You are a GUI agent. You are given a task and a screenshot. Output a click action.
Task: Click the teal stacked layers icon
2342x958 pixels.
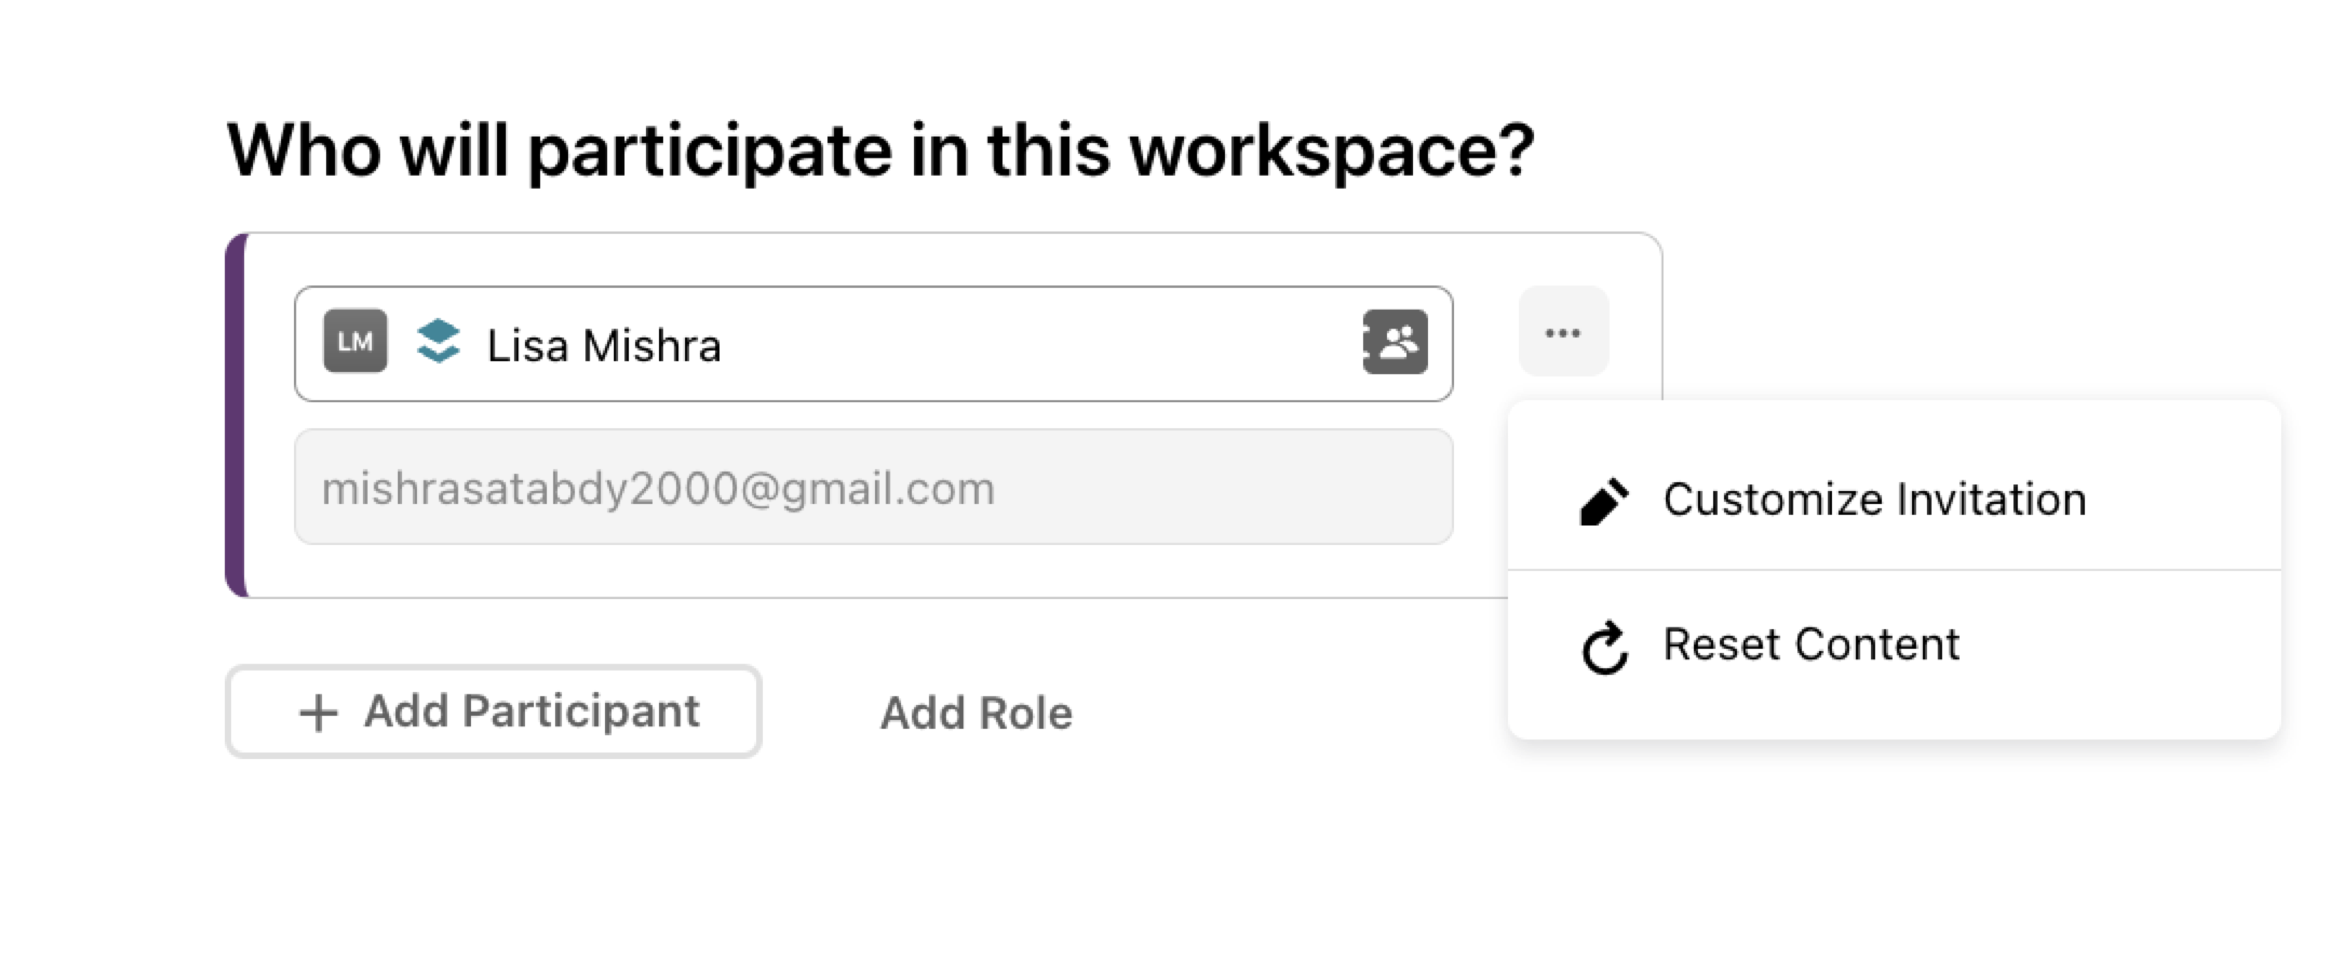(x=438, y=341)
